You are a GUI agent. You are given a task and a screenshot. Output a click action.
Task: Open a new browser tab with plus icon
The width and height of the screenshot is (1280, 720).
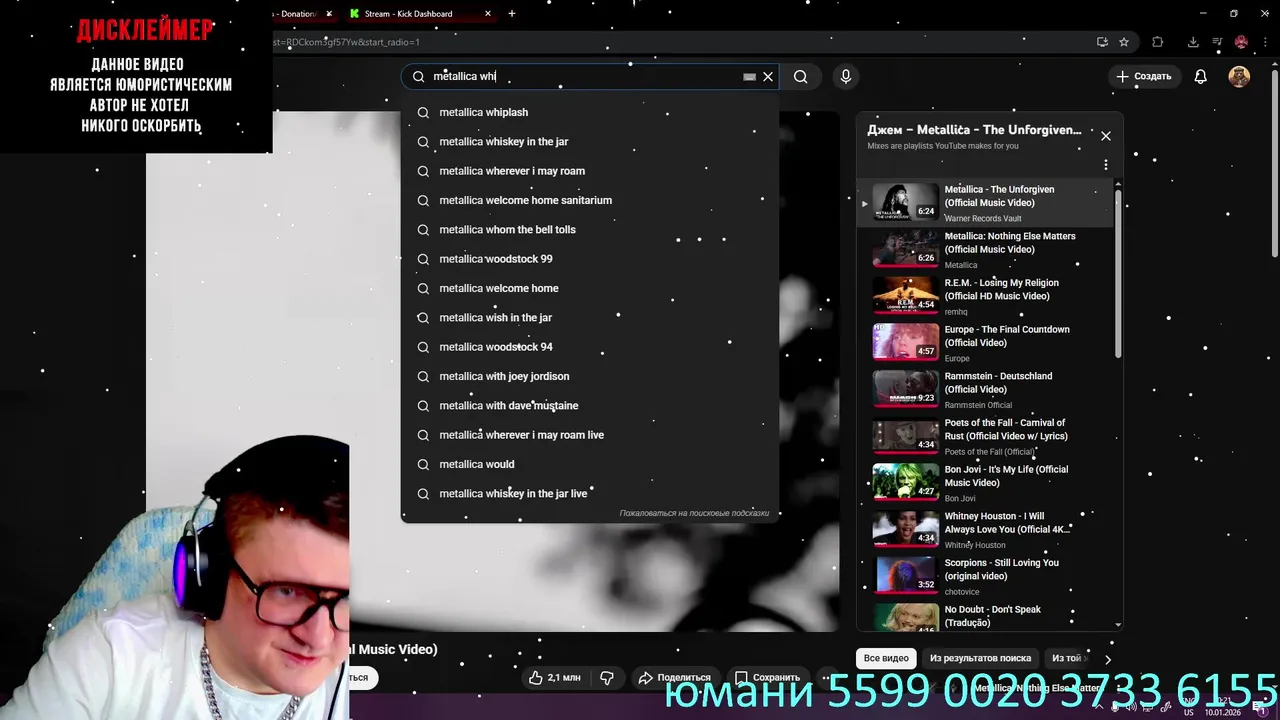512,14
